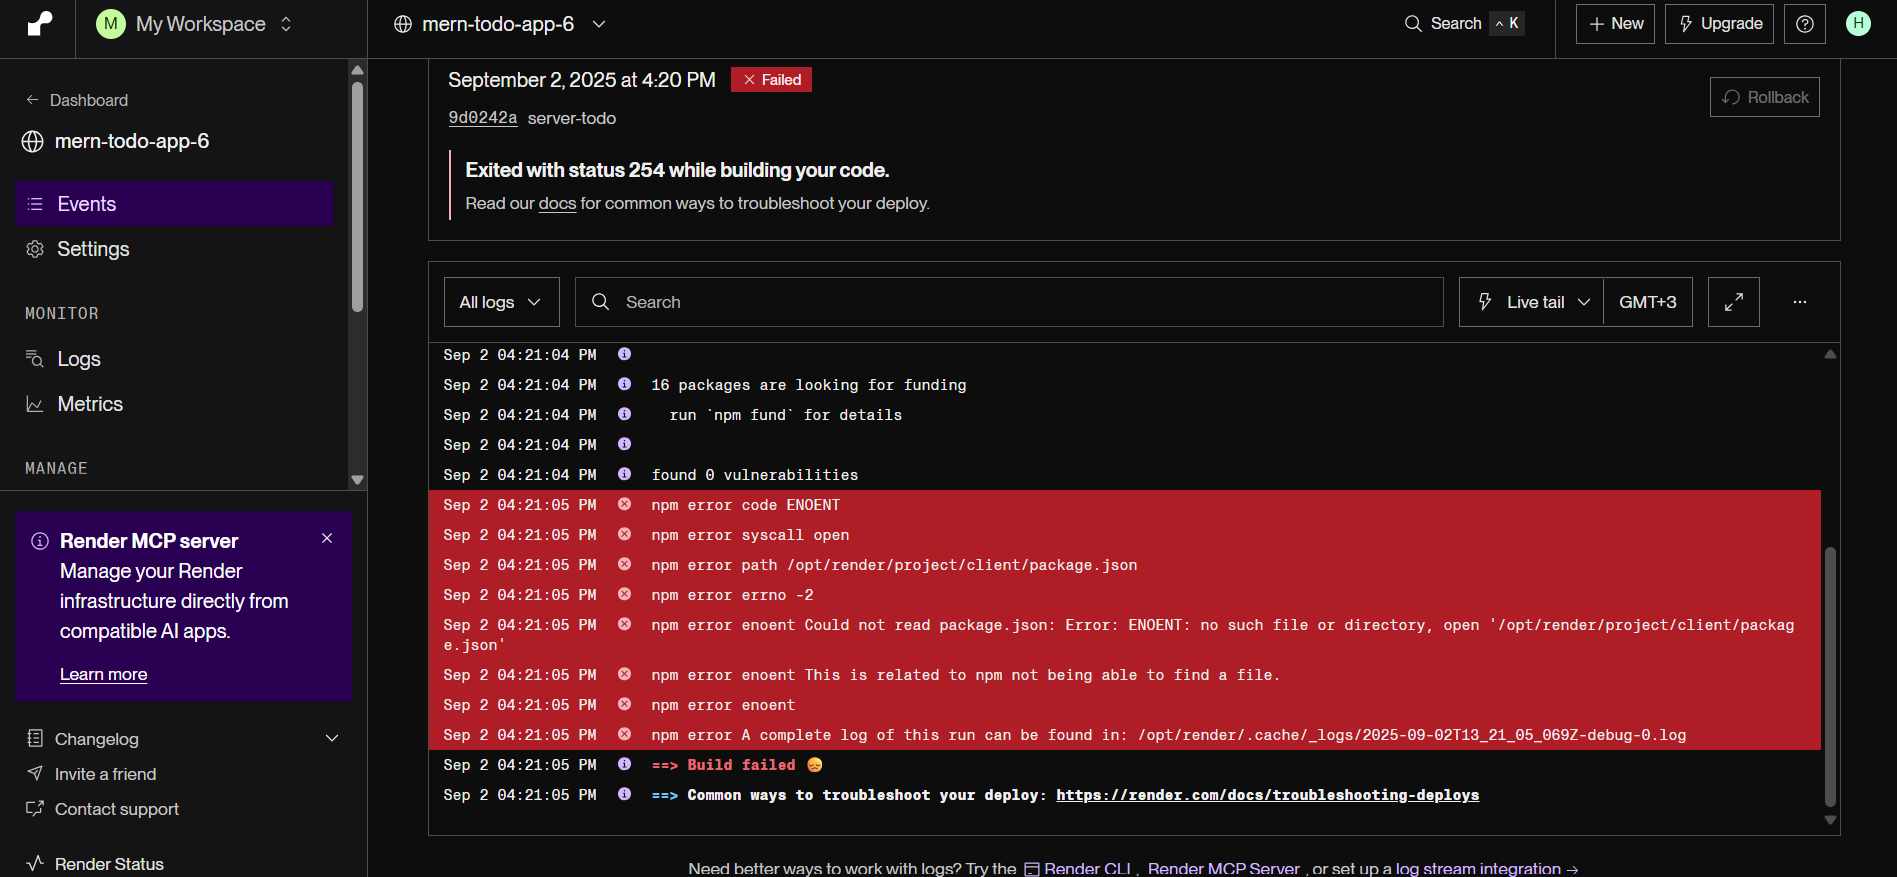The width and height of the screenshot is (1897, 877).
Task: Click Invite a friend
Action: 105,774
